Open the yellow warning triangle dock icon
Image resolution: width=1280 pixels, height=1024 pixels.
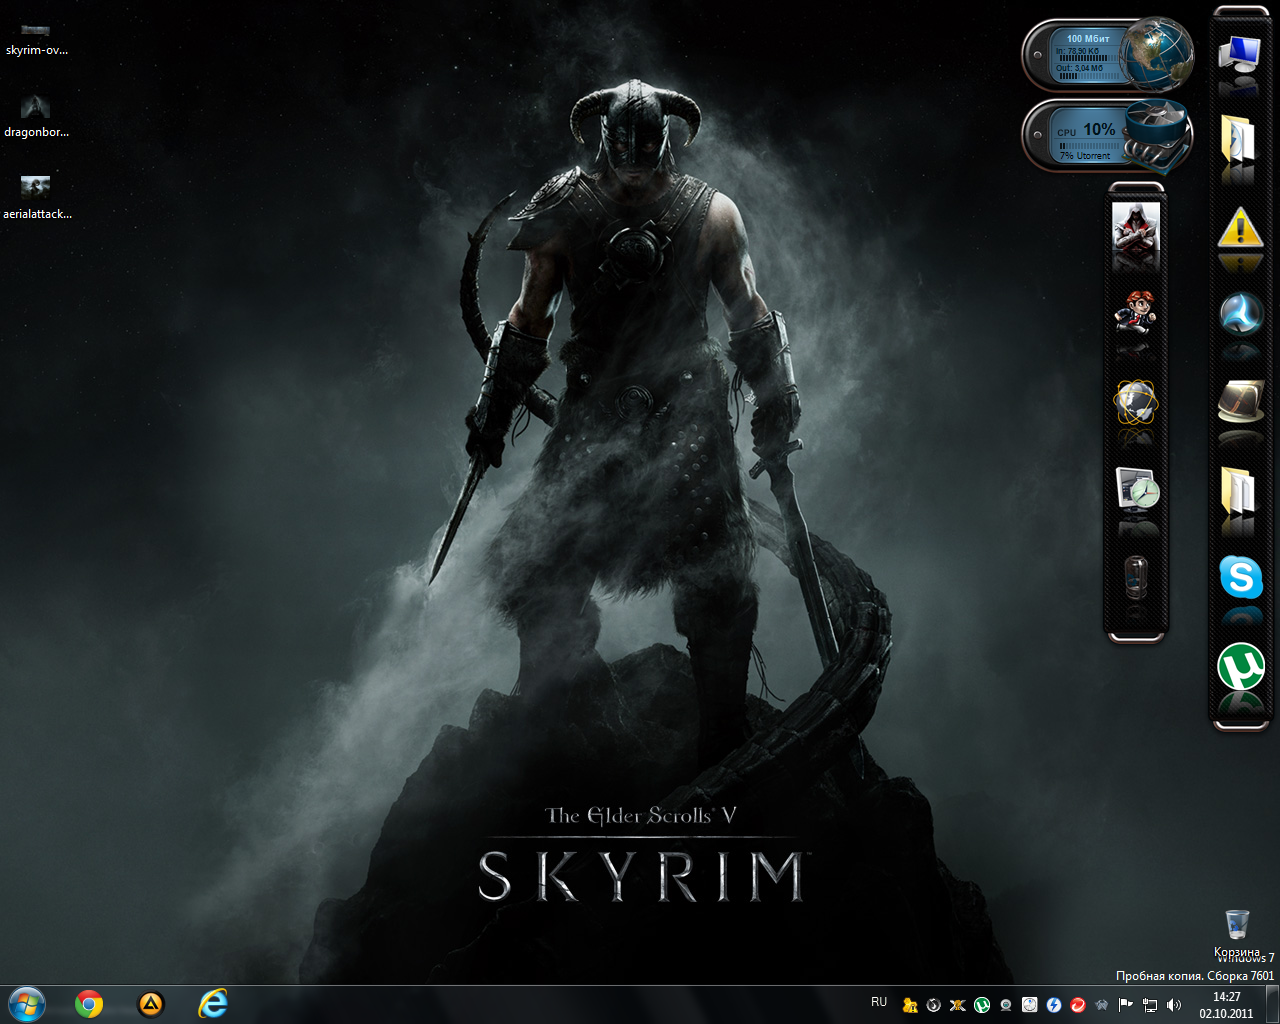pos(1240,228)
